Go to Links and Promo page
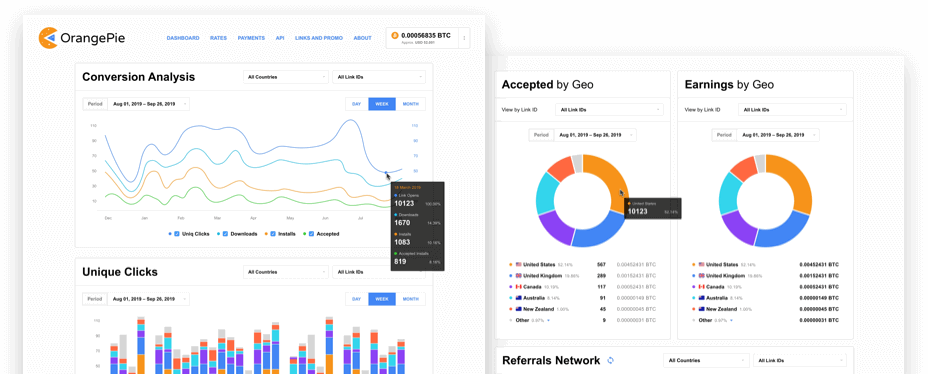Screen dimensions: 928x374 pos(318,38)
